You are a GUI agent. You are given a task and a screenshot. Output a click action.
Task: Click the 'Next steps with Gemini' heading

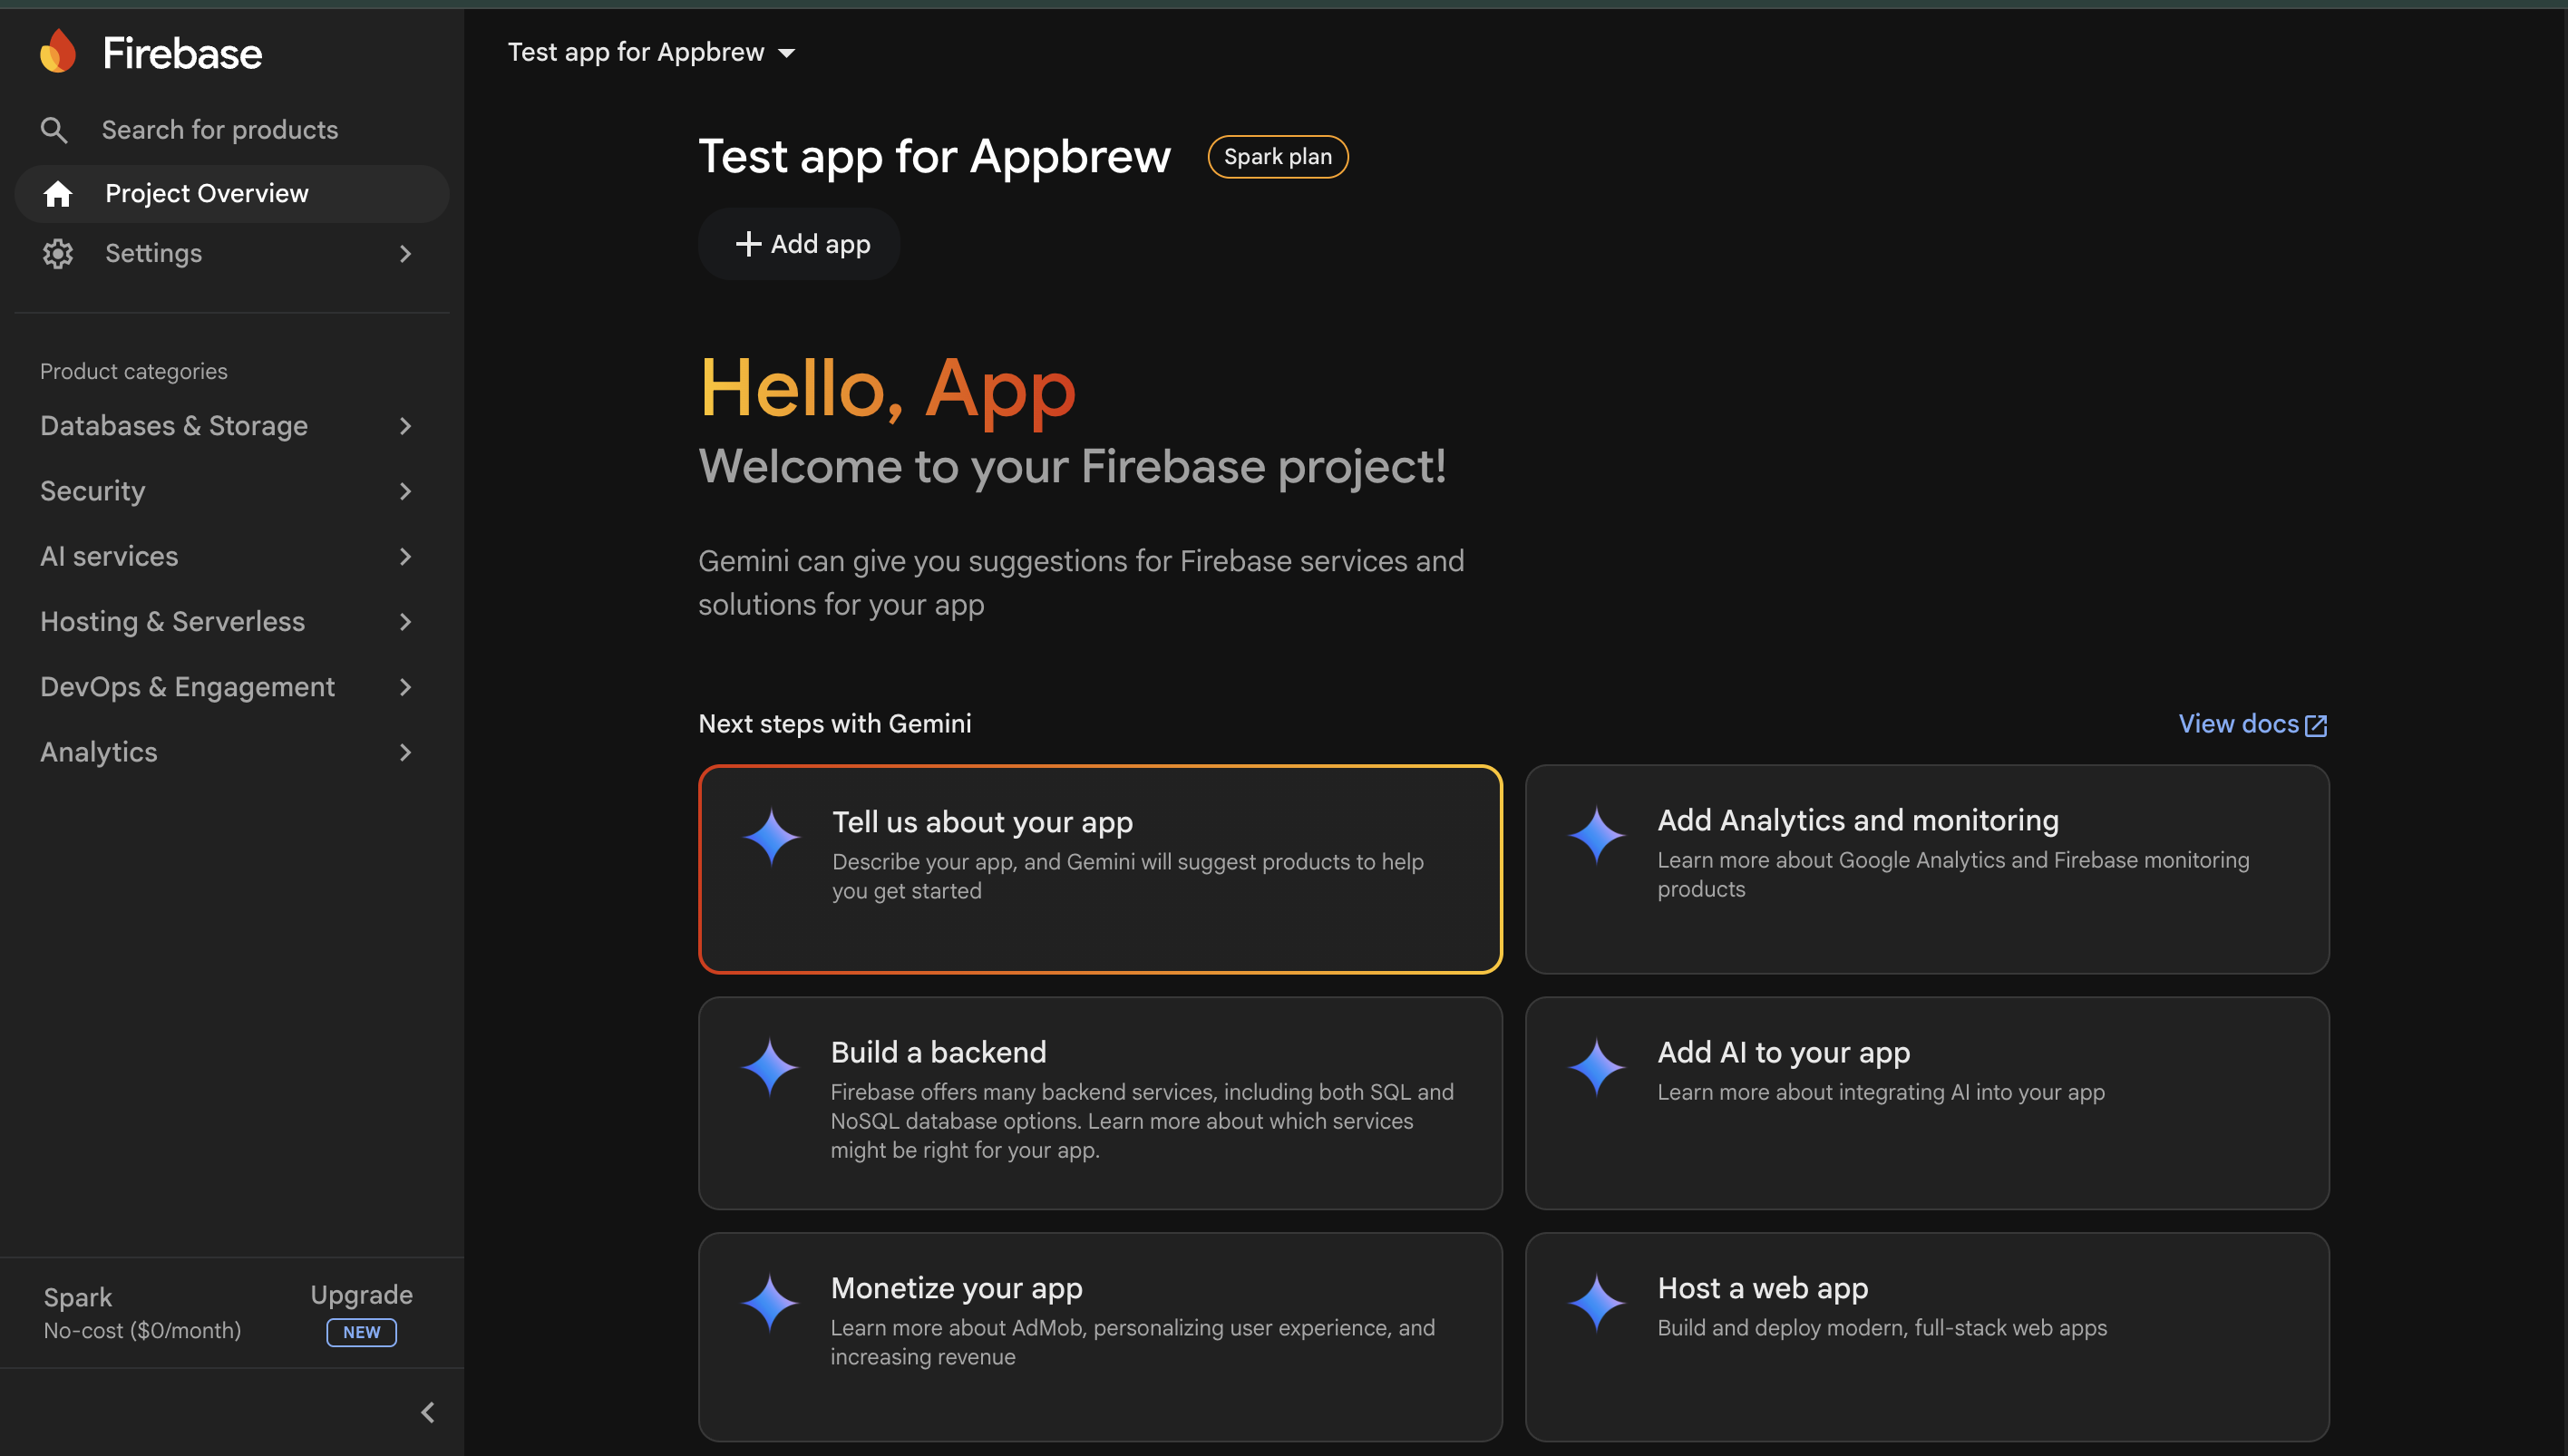835,724
